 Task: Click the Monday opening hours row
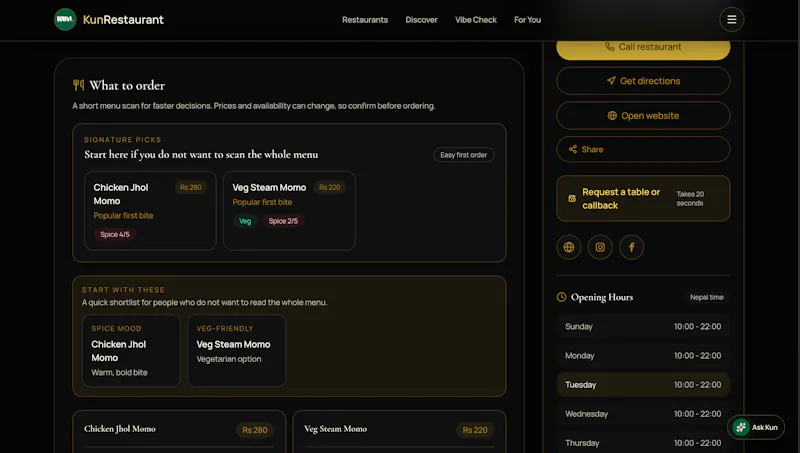pos(643,356)
